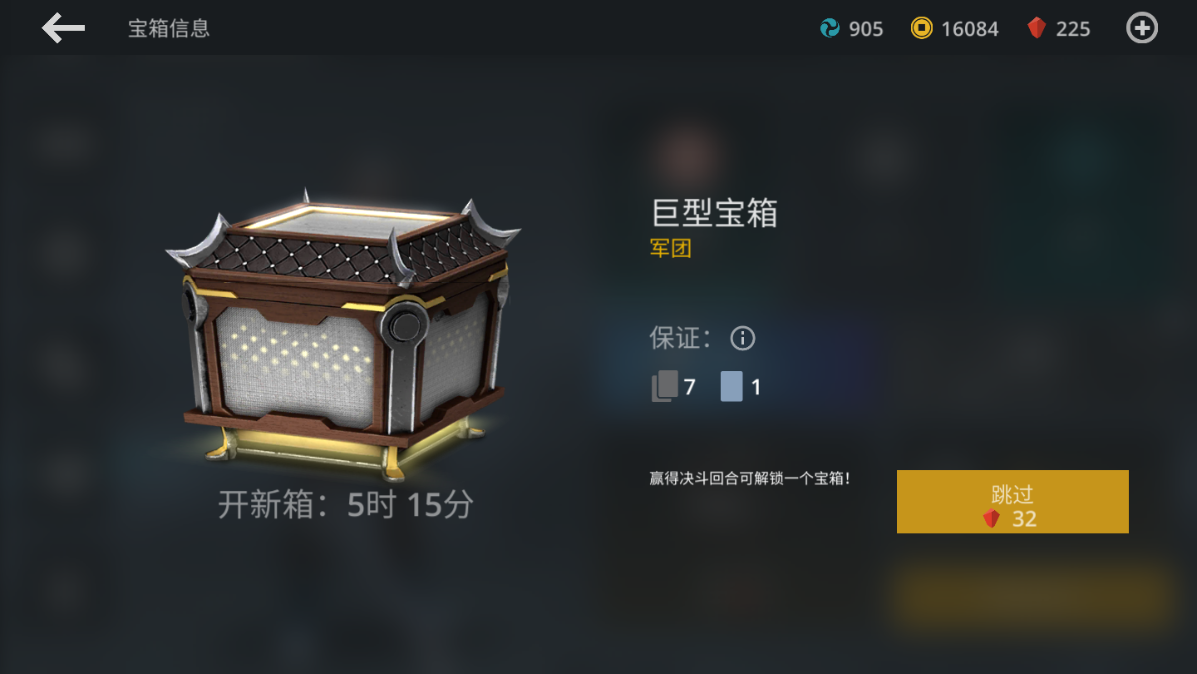Open the guarantee info icon
Screen dimensions: 1197x674
(742, 338)
